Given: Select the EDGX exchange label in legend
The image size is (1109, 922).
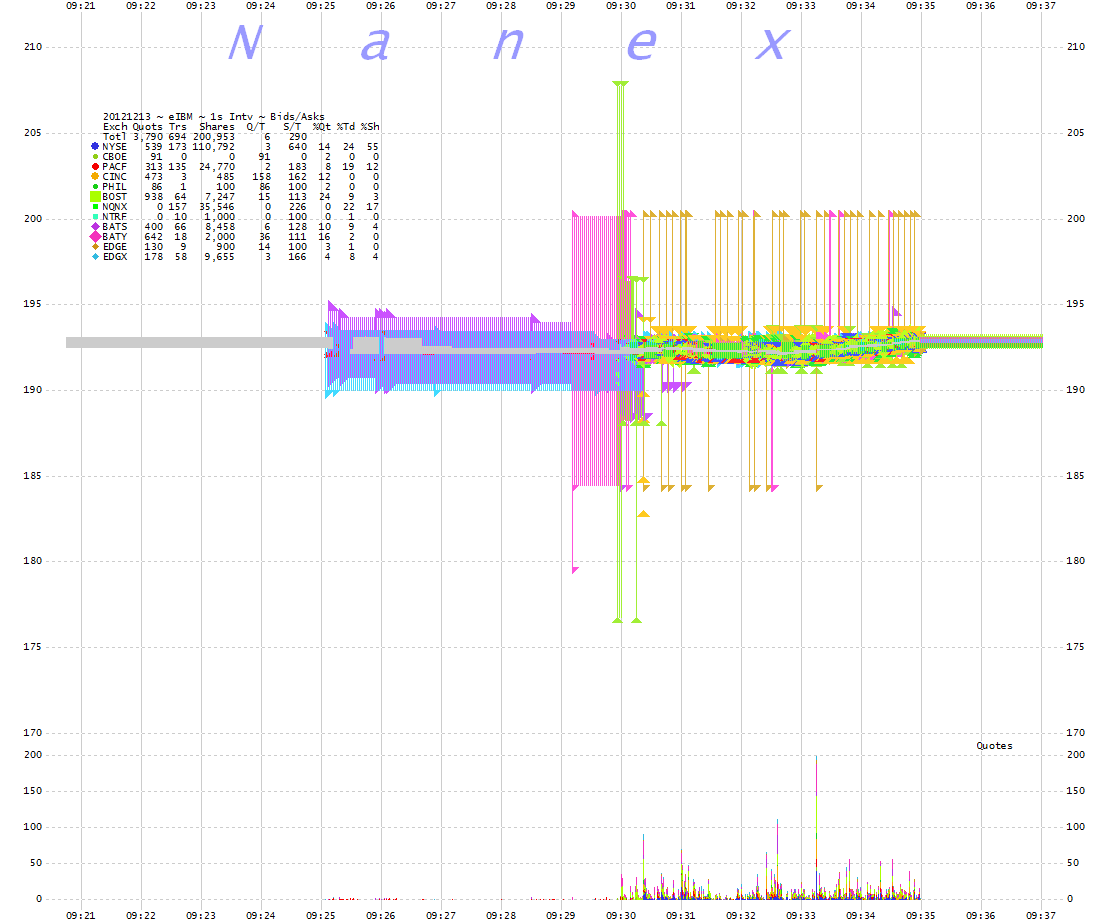Looking at the screenshot, I should (115, 257).
